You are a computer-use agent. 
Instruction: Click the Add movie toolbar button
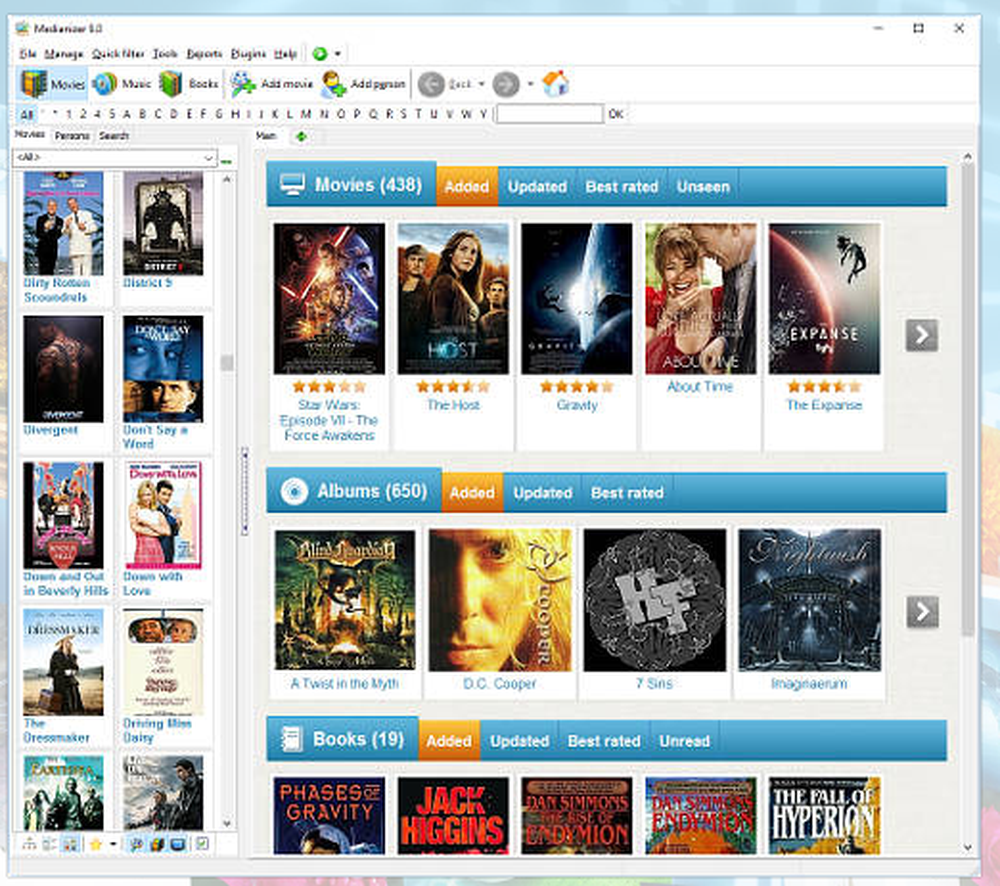click(x=272, y=84)
